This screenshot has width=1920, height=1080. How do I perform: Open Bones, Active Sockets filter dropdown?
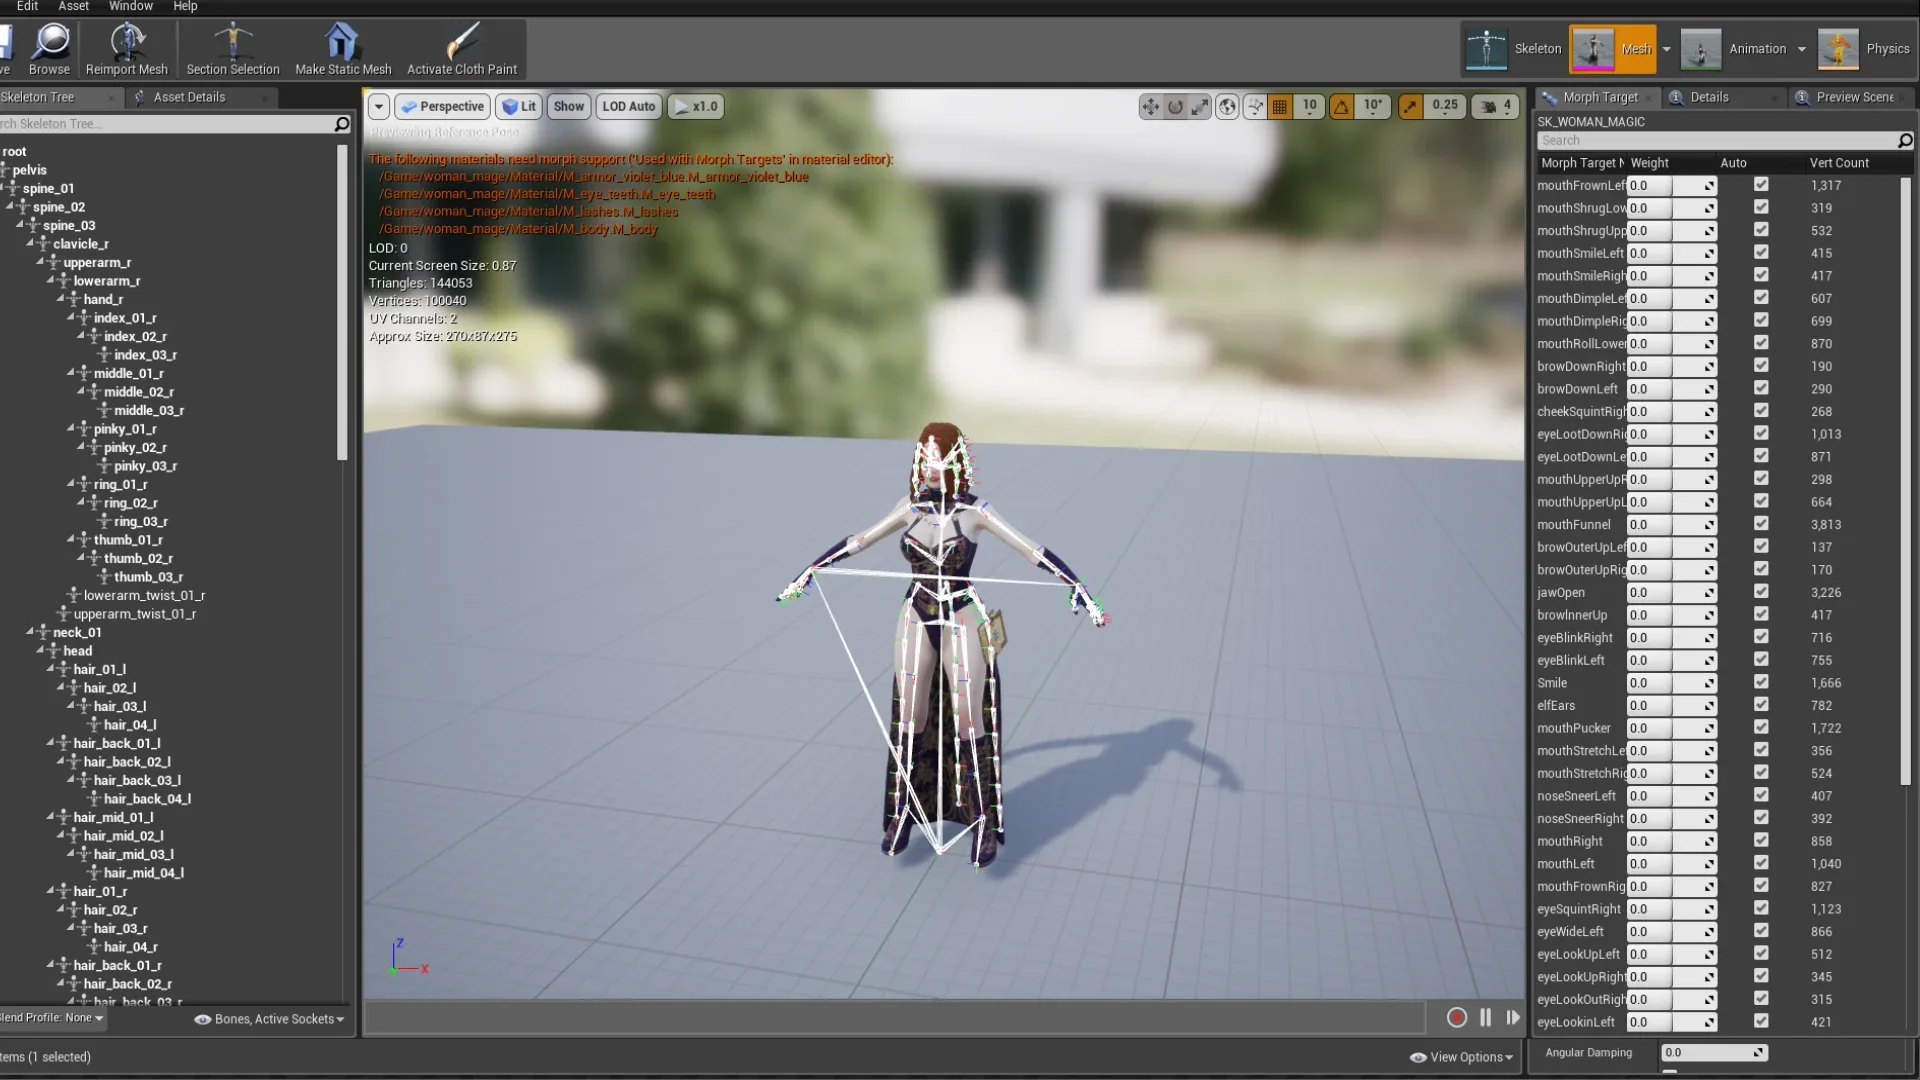[270, 1019]
